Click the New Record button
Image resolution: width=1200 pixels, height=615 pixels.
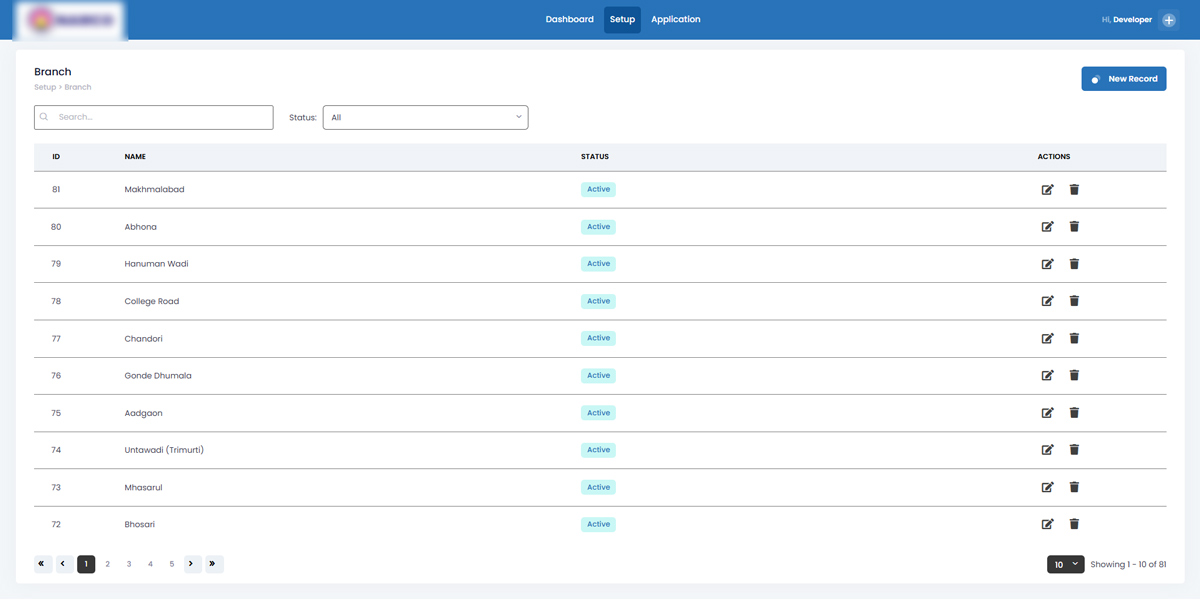pyautogui.click(x=1124, y=79)
